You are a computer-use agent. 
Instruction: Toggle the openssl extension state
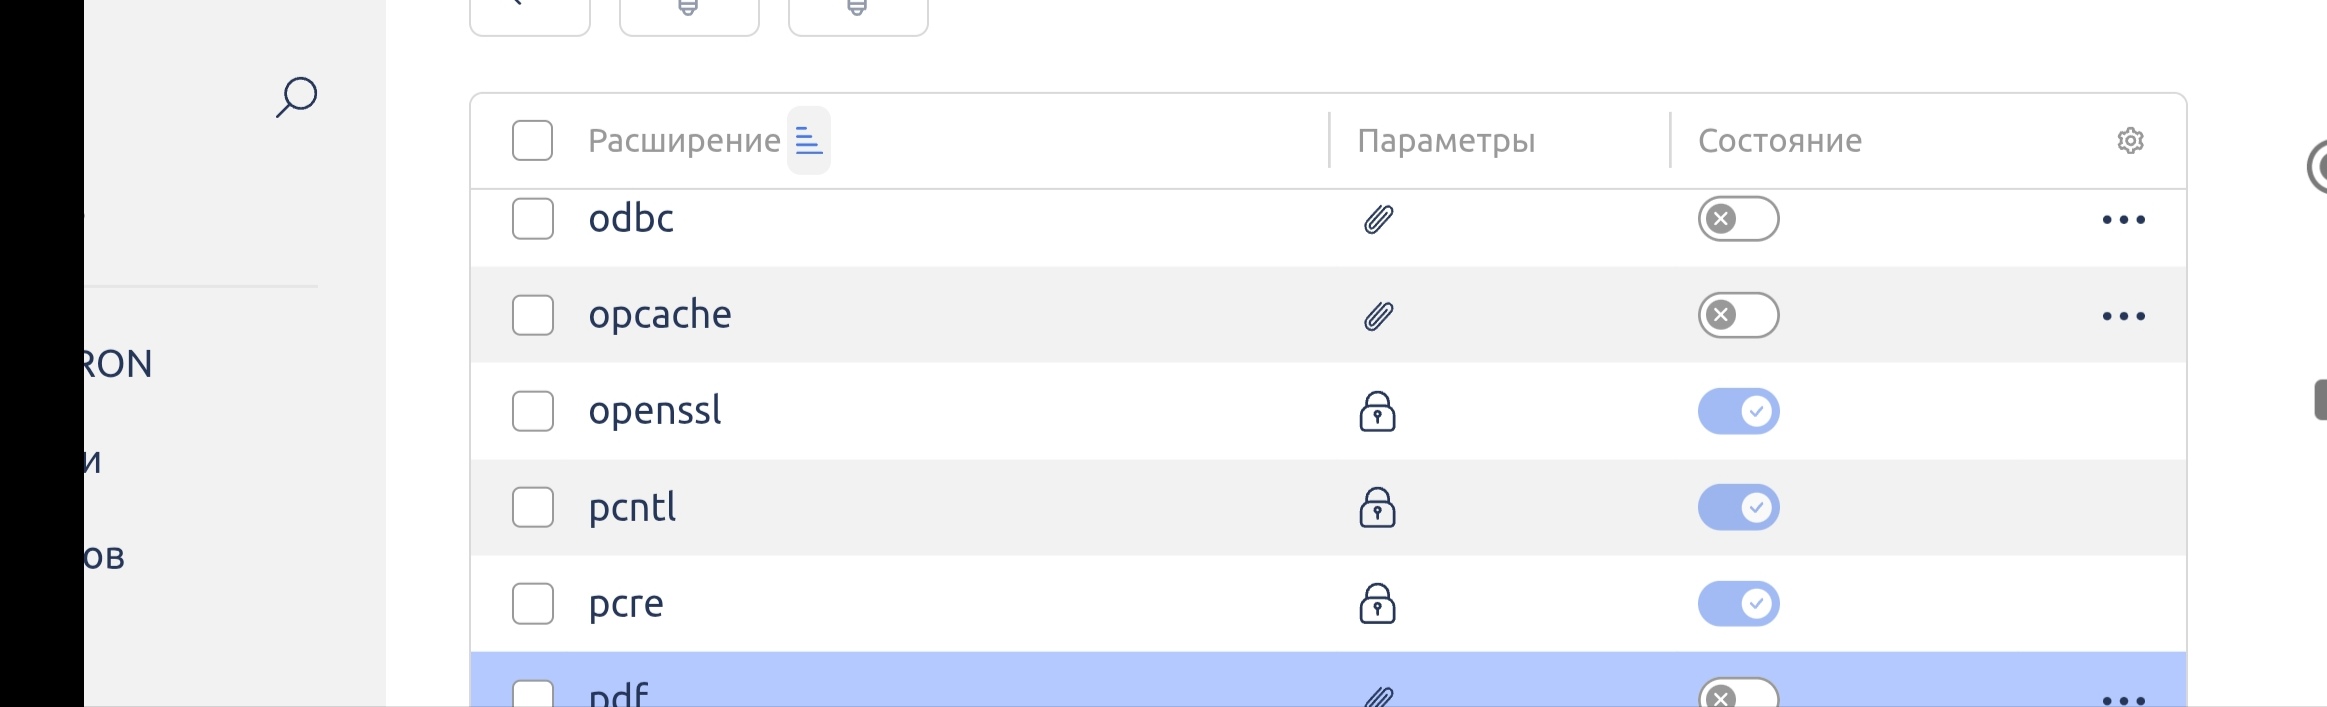pos(1738,412)
